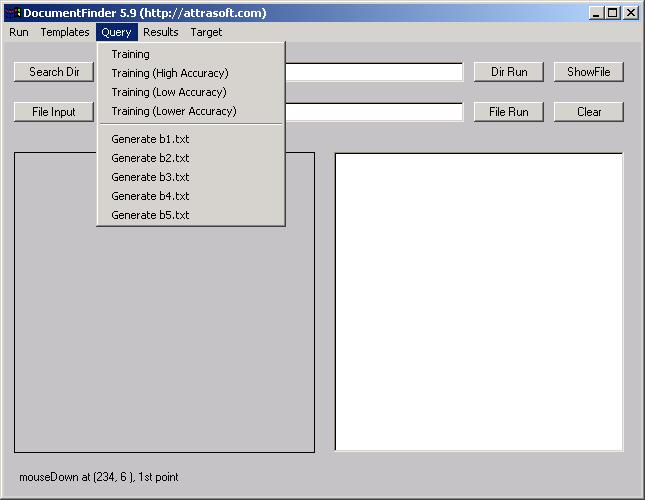Select Generate b5.txt menu item
Screen dimensions: 645x500
coord(150,215)
